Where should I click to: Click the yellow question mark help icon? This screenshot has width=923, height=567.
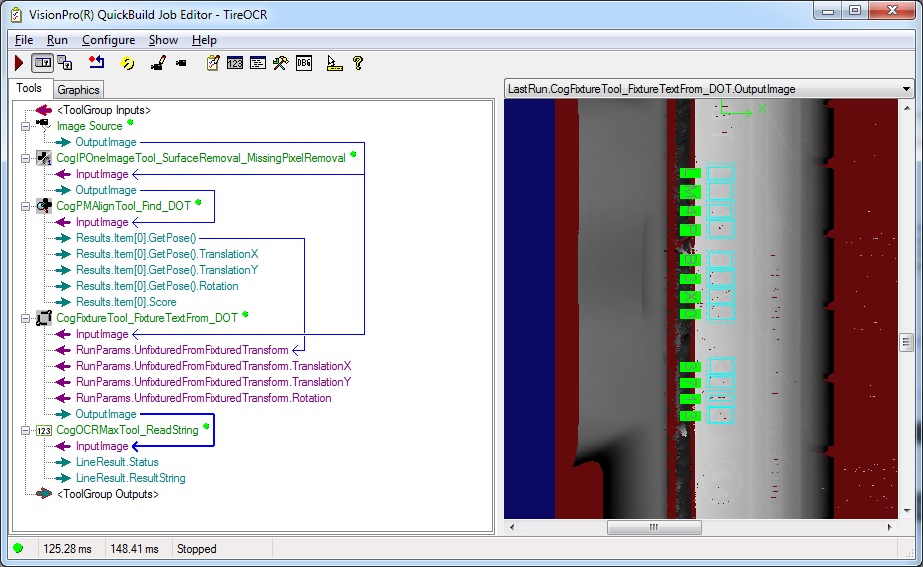(x=357, y=63)
